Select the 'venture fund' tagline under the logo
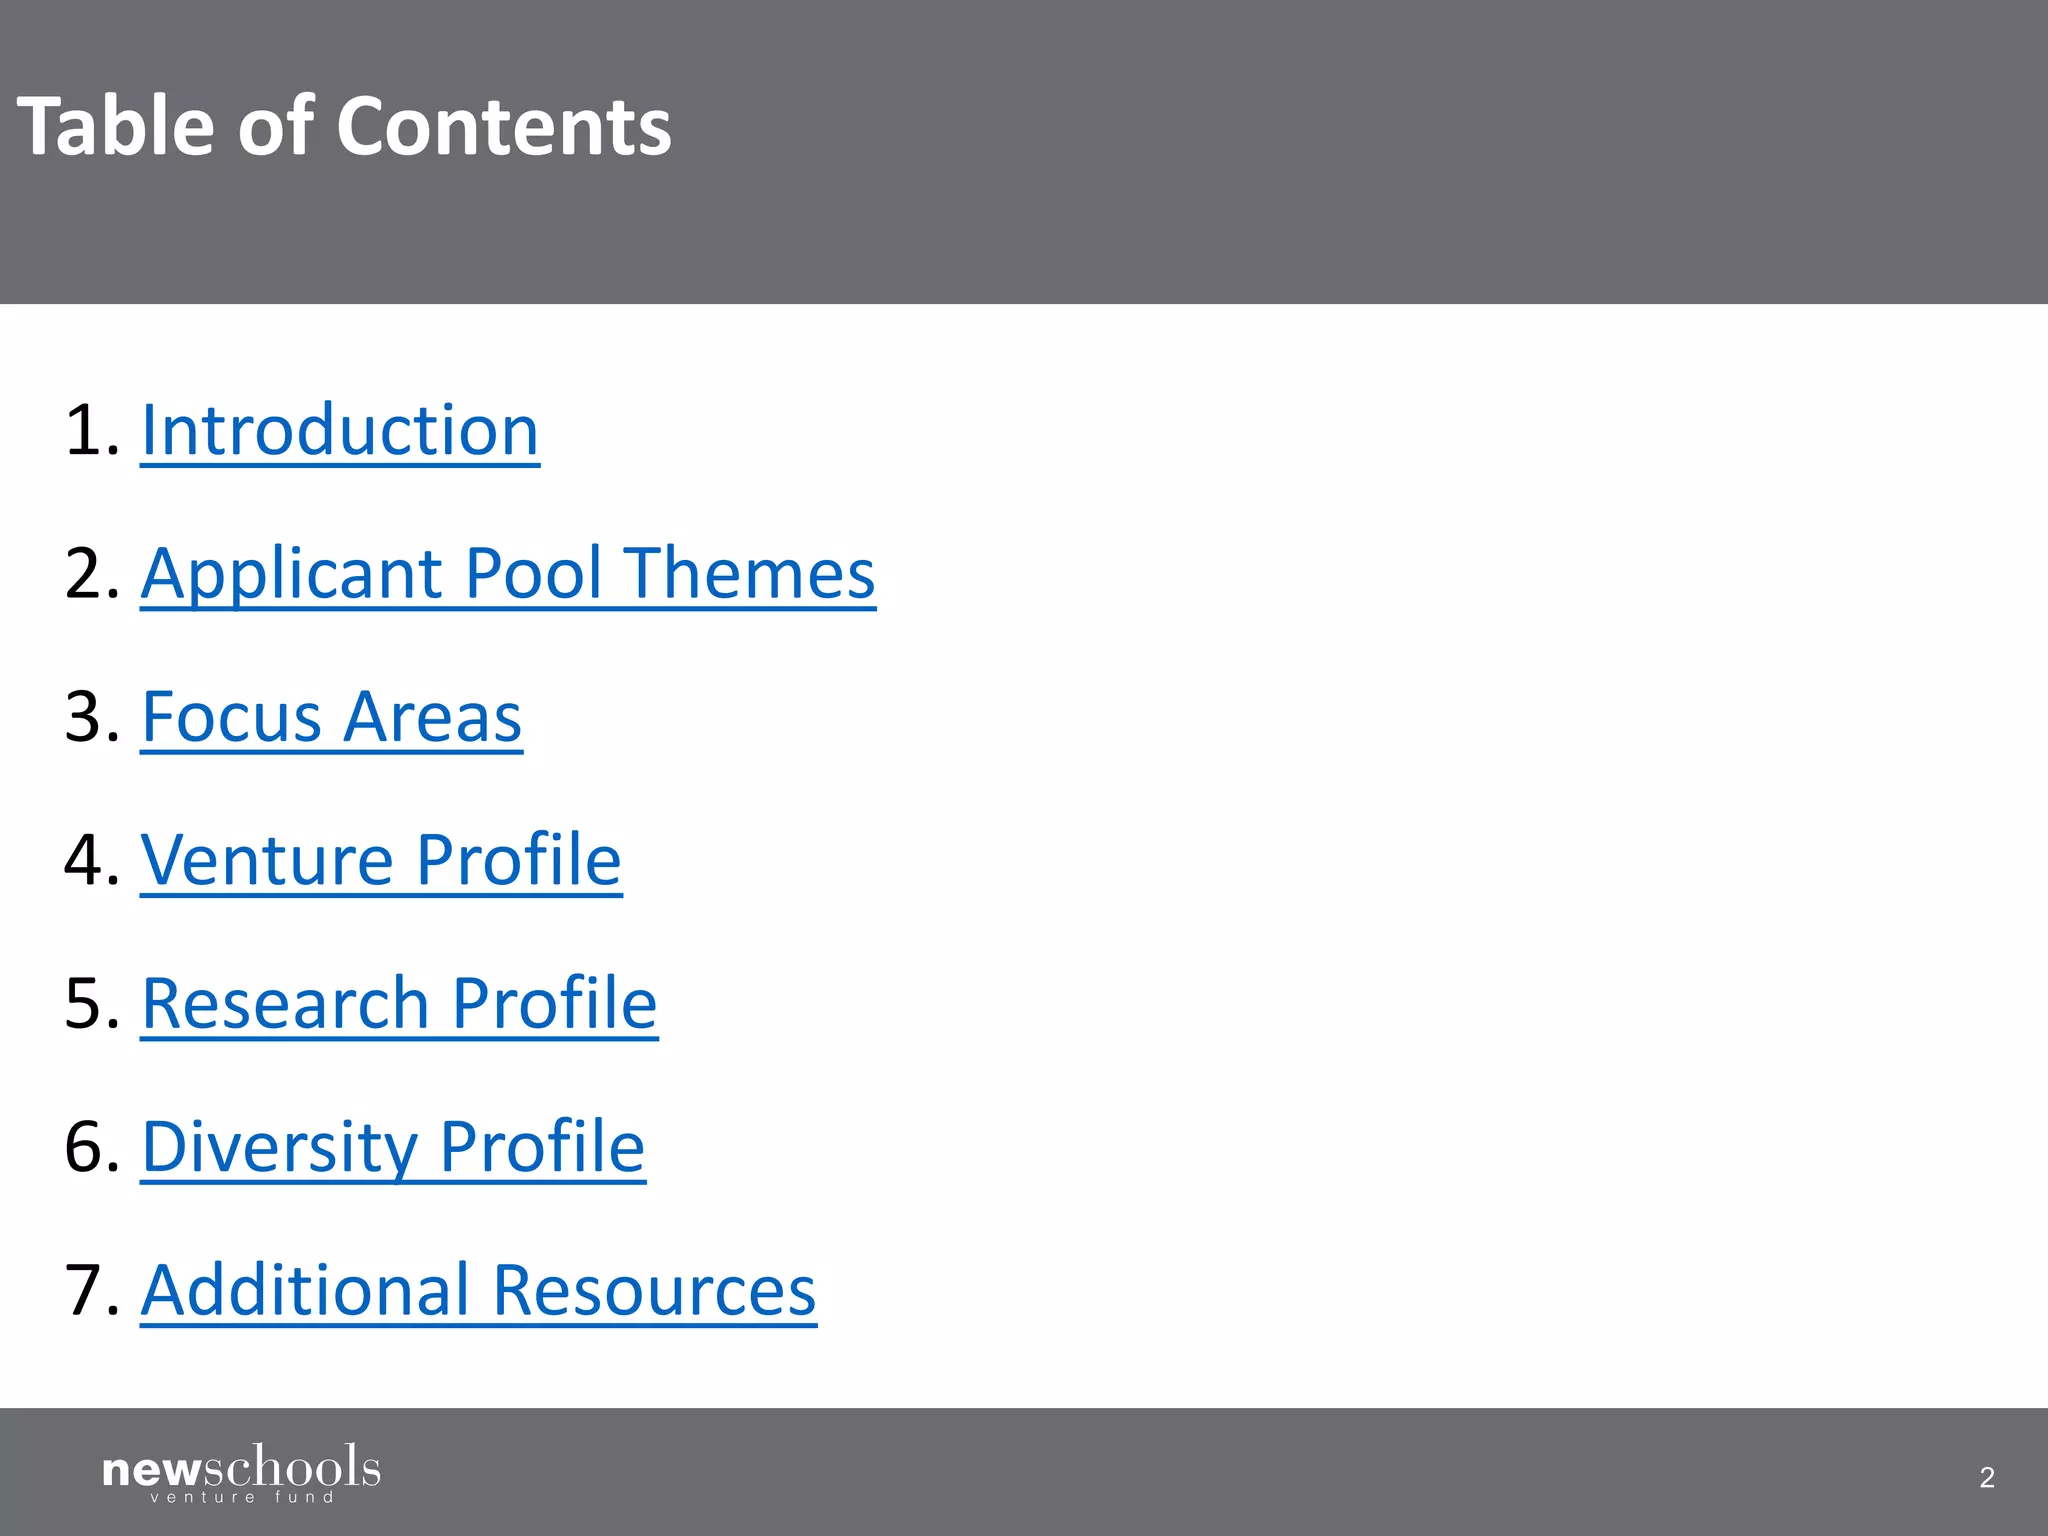 click(242, 1497)
